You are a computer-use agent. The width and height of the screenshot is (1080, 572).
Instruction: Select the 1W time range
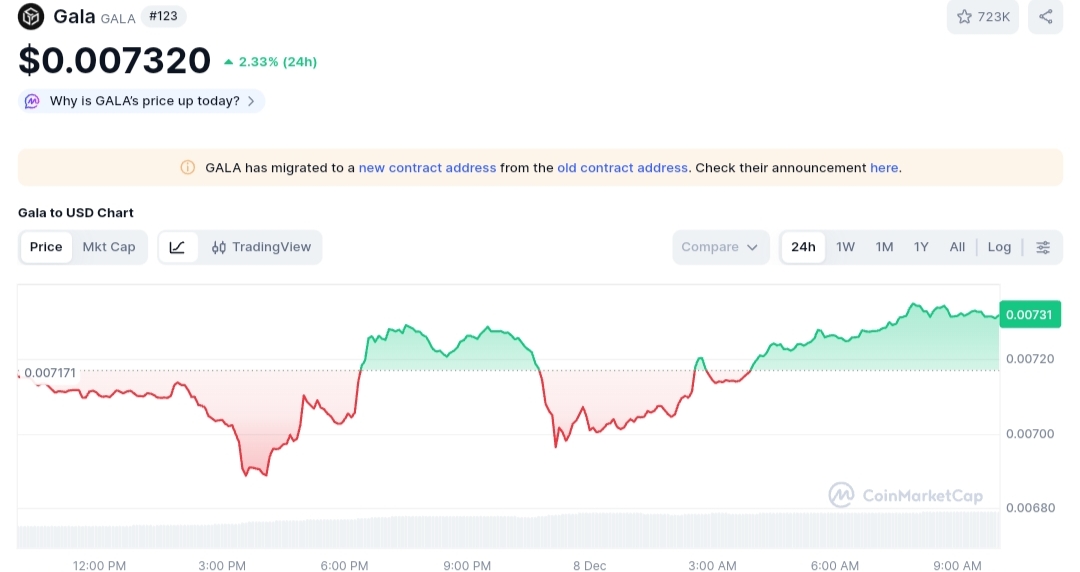coord(845,247)
